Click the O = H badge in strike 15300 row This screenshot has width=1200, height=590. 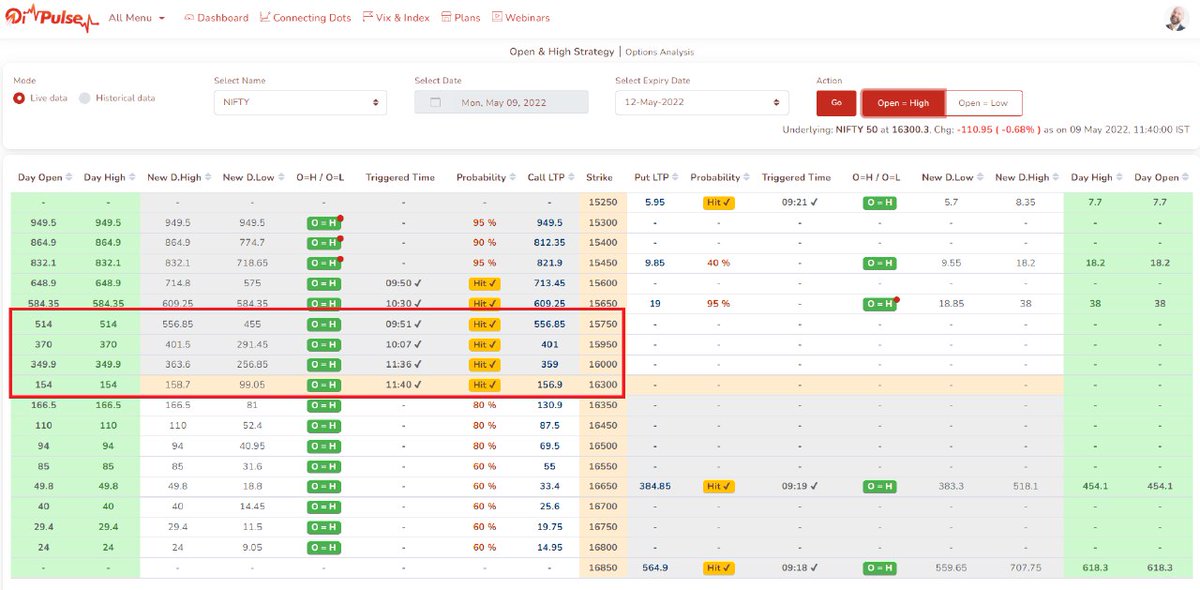click(x=323, y=222)
